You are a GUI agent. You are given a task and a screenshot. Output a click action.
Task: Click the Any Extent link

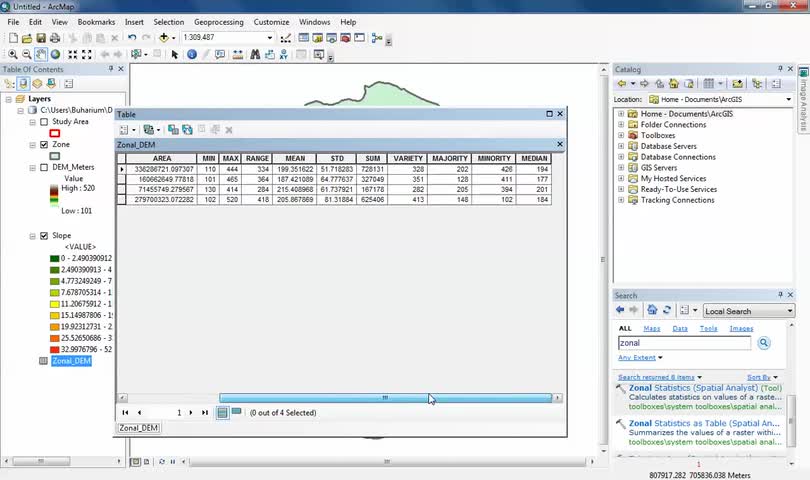[637, 358]
